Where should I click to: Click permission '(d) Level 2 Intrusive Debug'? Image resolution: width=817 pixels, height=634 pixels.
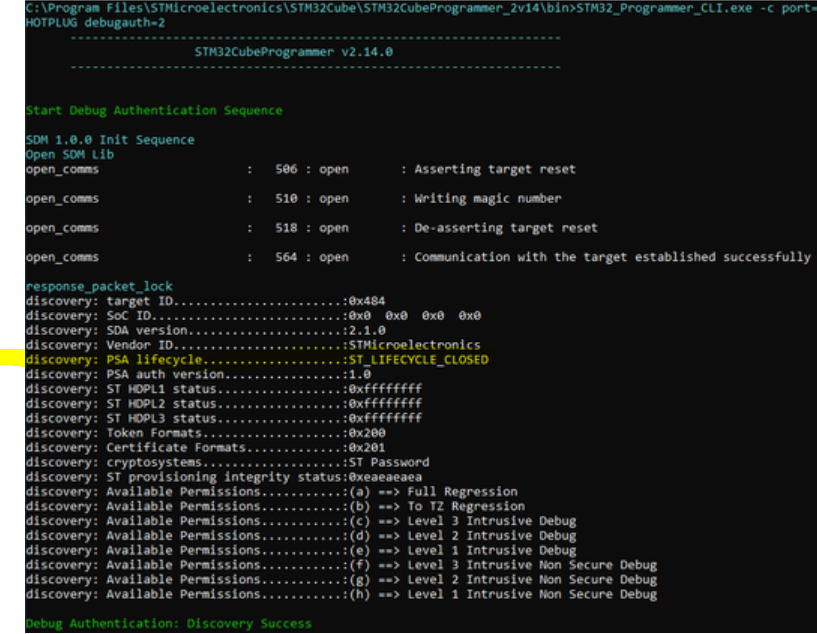pos(462,536)
